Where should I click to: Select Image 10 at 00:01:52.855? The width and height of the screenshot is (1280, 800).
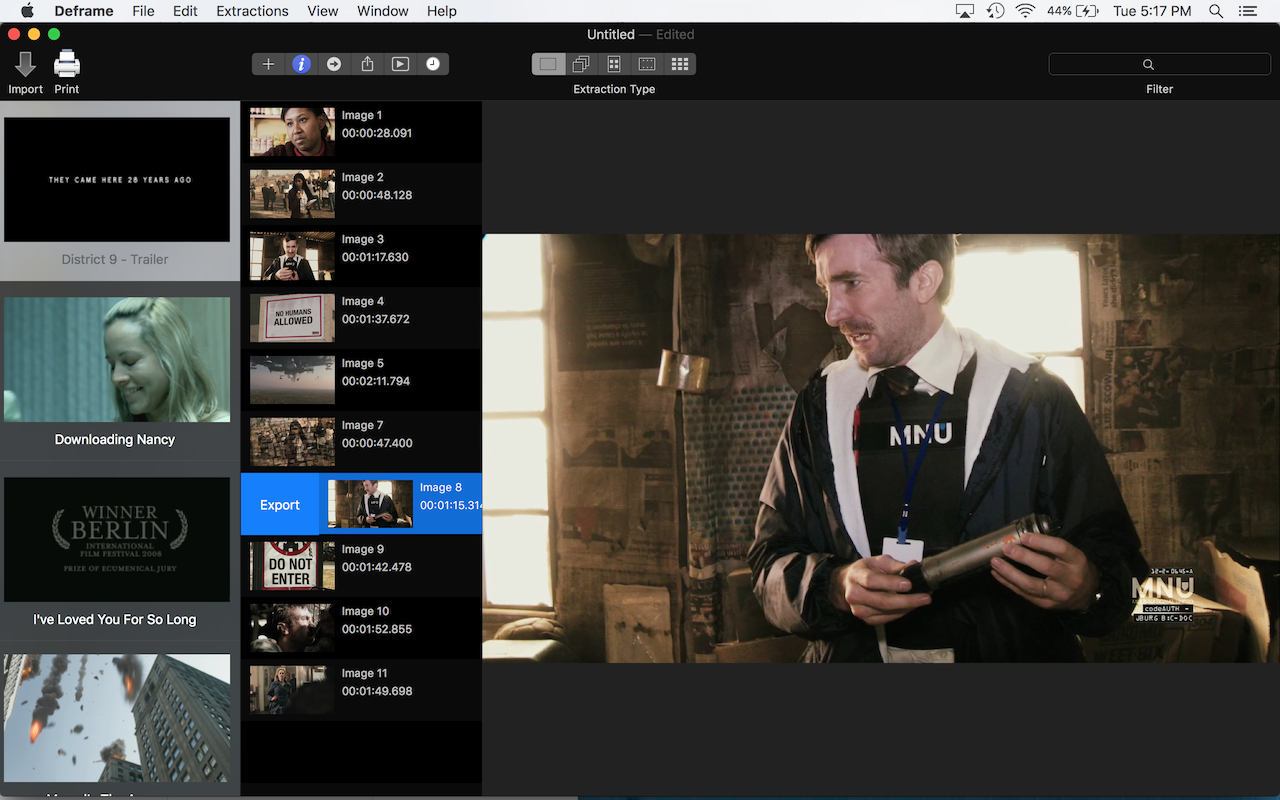361,628
